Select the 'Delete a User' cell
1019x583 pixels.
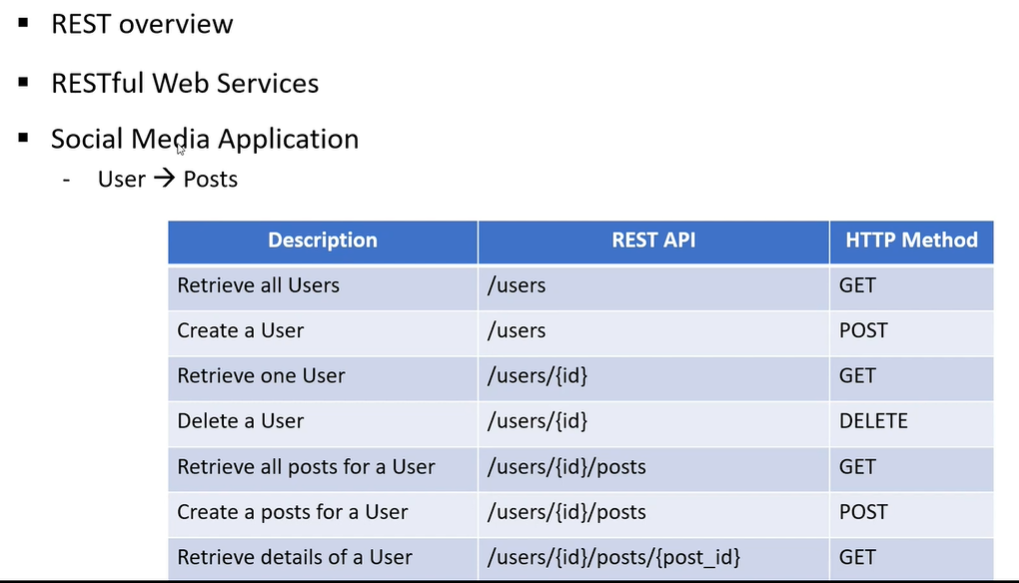tap(322, 422)
